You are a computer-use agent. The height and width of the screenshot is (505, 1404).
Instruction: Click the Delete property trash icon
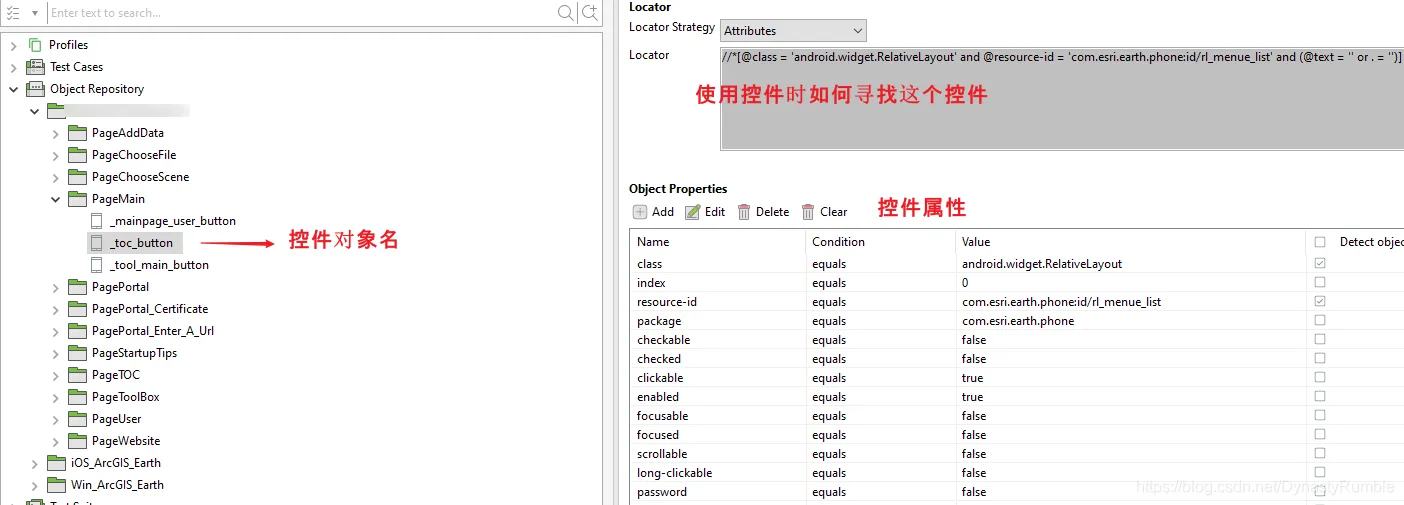744,212
